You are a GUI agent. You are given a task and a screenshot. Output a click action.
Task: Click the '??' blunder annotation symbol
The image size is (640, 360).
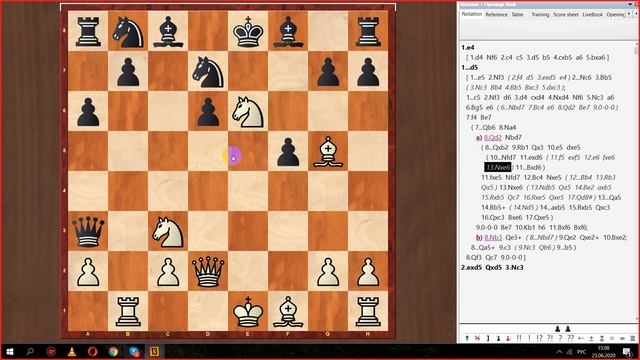point(571,338)
